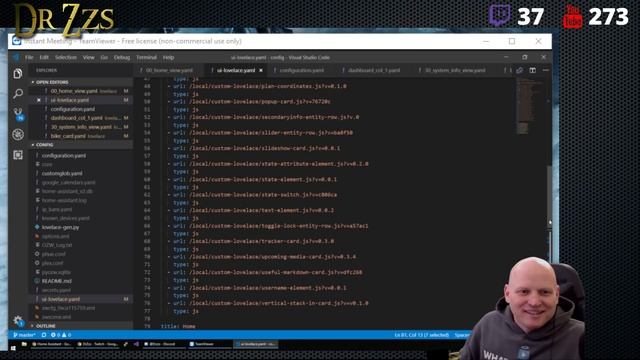Screen dimensions: 640x360
Task: Open Visual Studio icon in taskbar
Action: tap(136, 344)
